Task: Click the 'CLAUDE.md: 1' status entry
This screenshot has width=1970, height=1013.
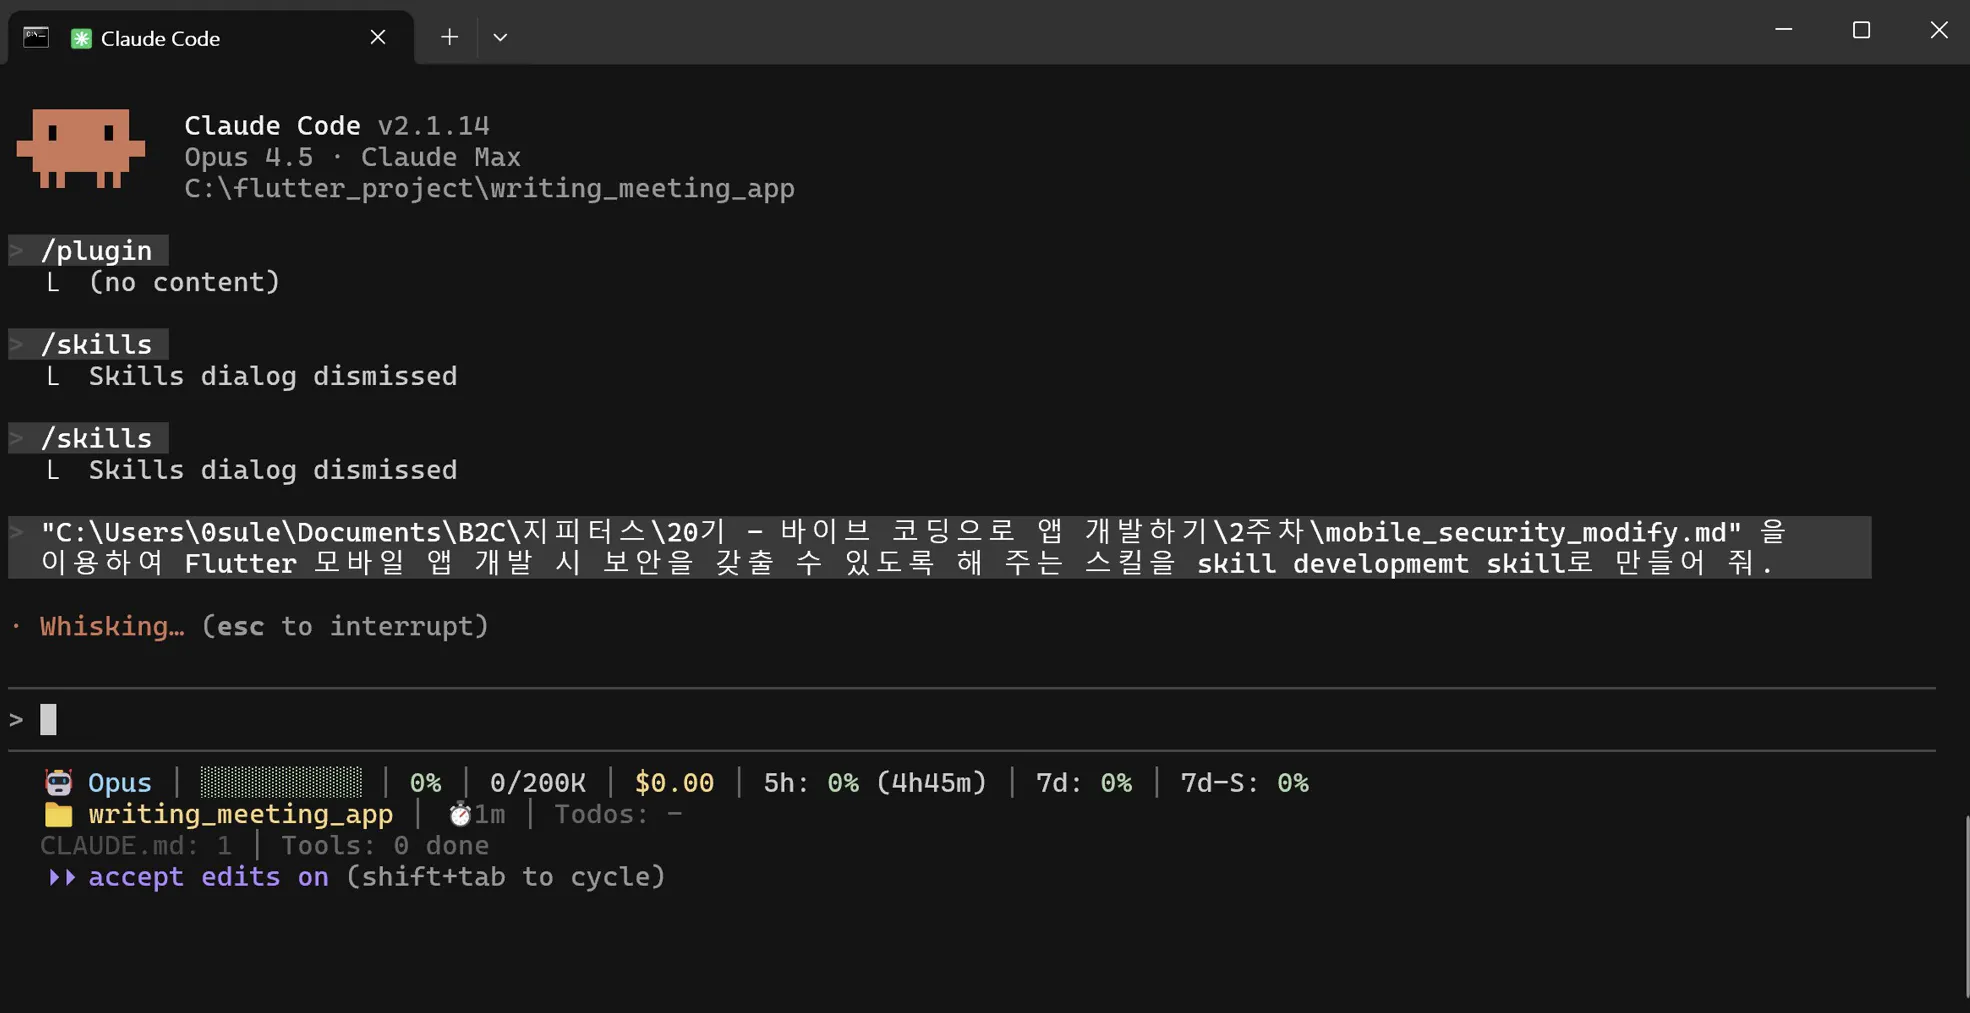Action: [x=136, y=846]
